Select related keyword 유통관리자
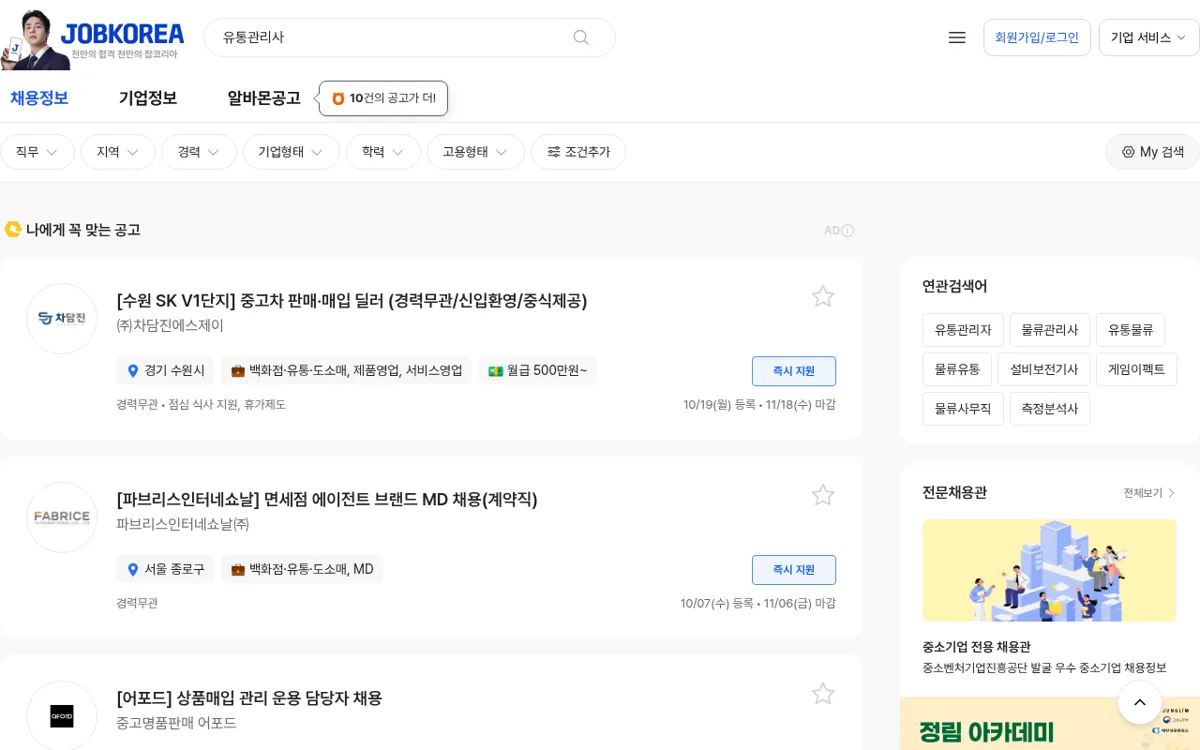The image size is (1200, 750). click(x=963, y=330)
